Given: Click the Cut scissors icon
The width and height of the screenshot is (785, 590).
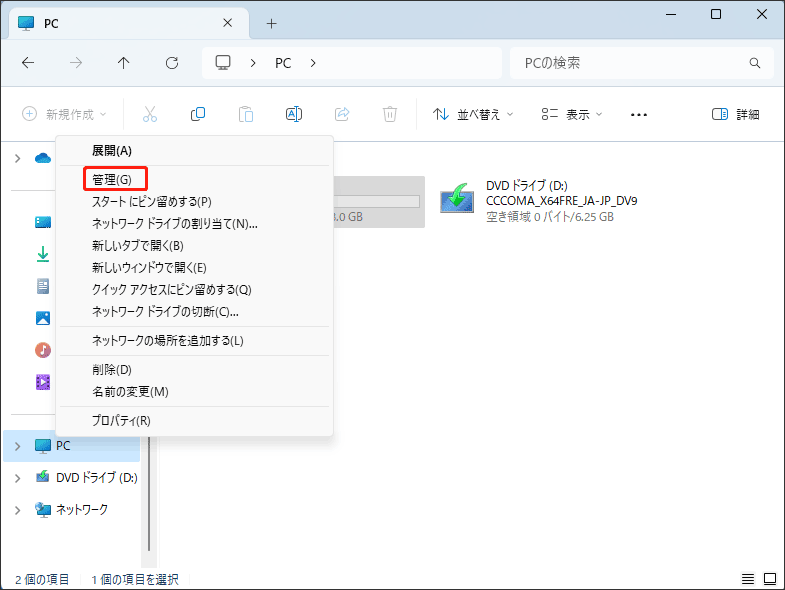Looking at the screenshot, I should [150, 114].
